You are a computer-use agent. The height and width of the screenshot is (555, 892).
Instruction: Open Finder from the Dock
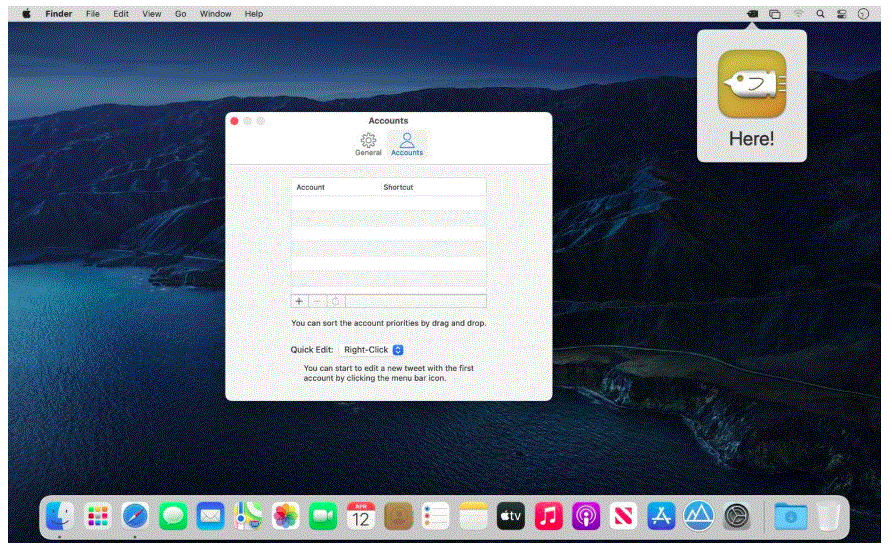(60, 517)
